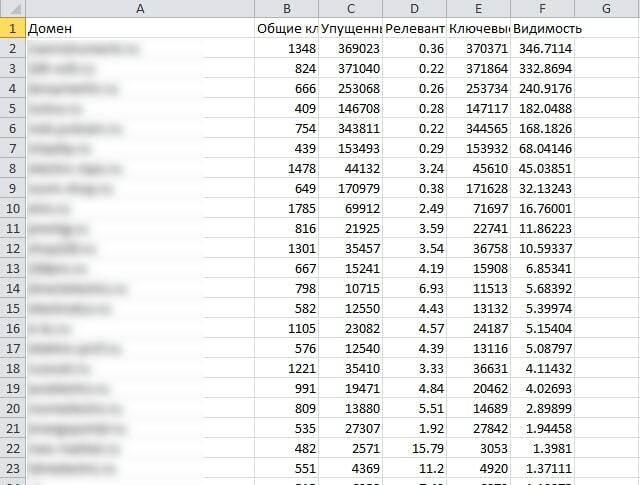Select column A header
The image size is (640, 485).
click(x=139, y=8)
